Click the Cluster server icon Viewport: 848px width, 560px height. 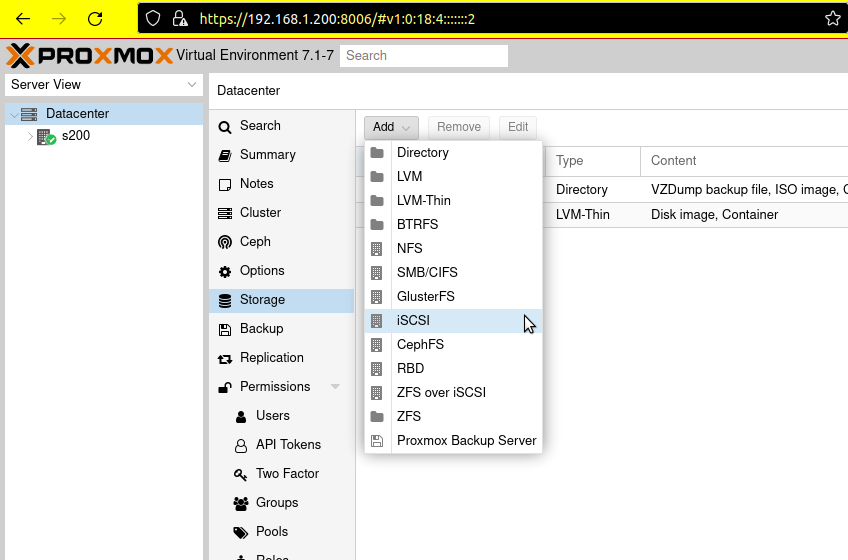(224, 213)
